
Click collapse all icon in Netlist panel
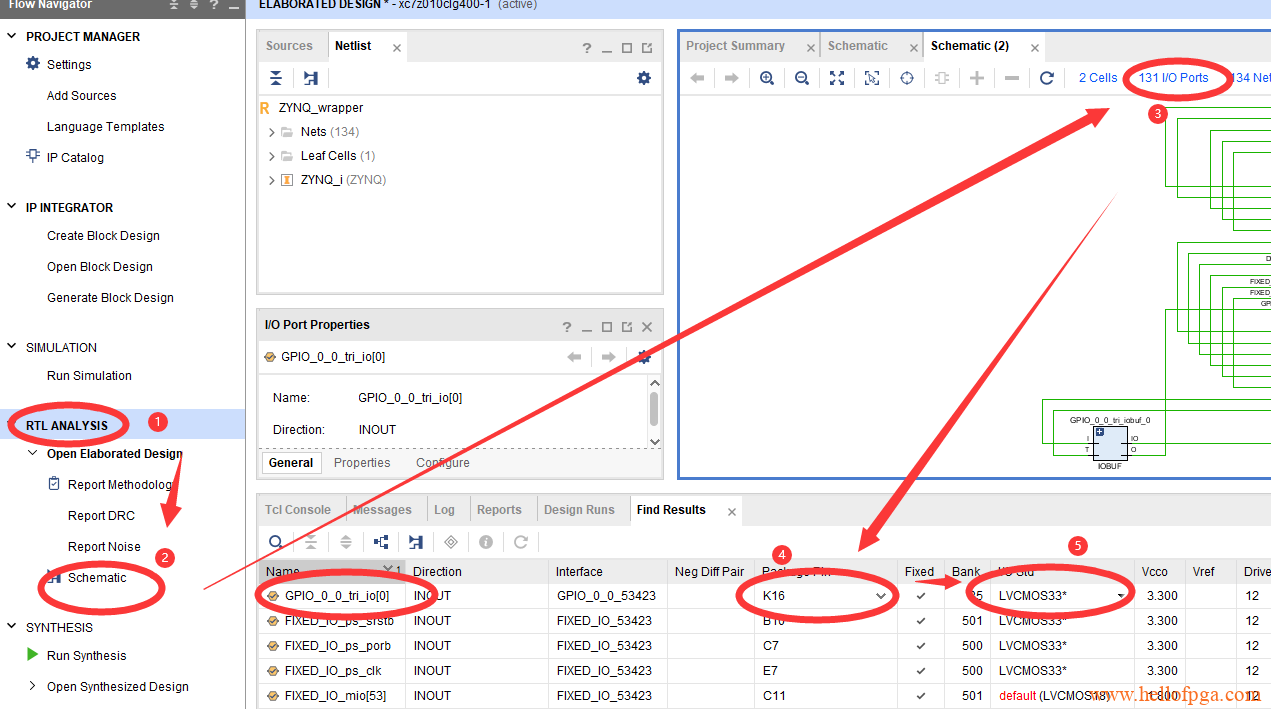click(x=276, y=78)
